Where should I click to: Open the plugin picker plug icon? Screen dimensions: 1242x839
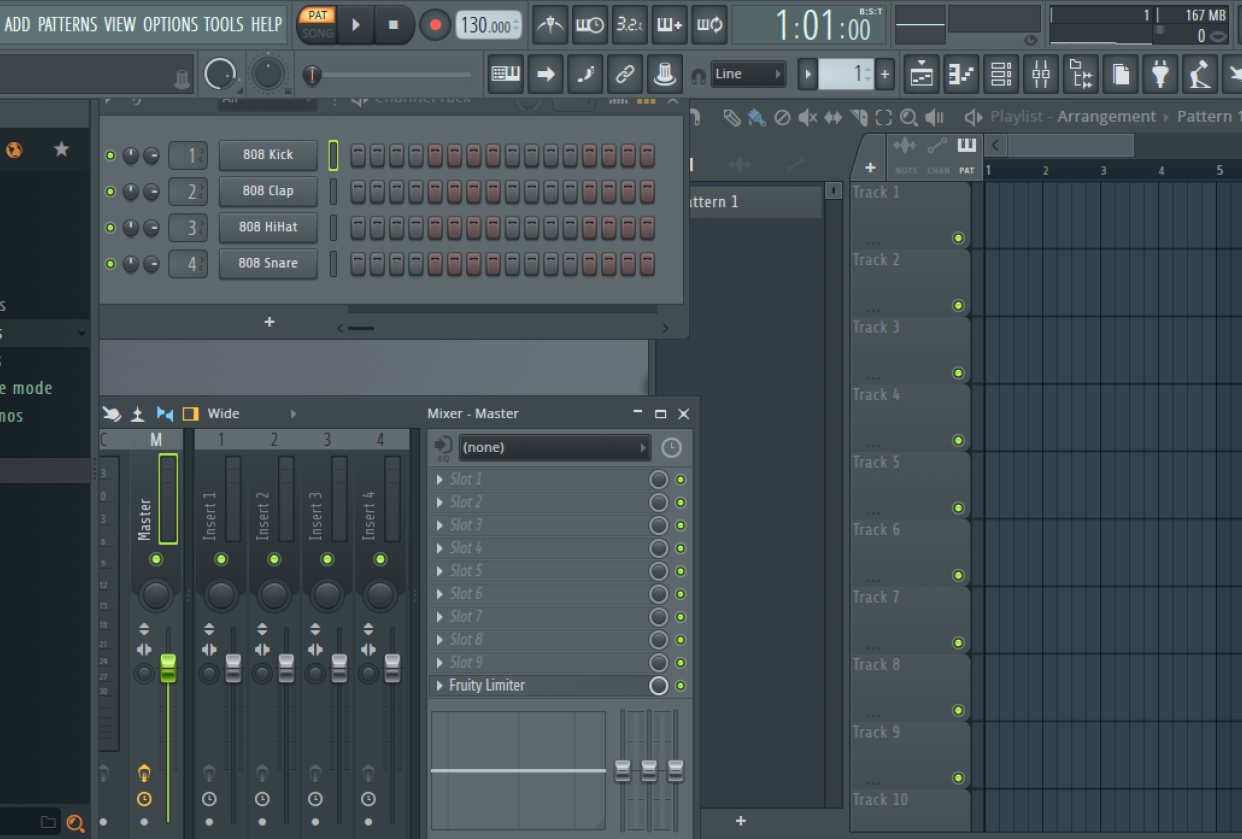pos(1159,74)
